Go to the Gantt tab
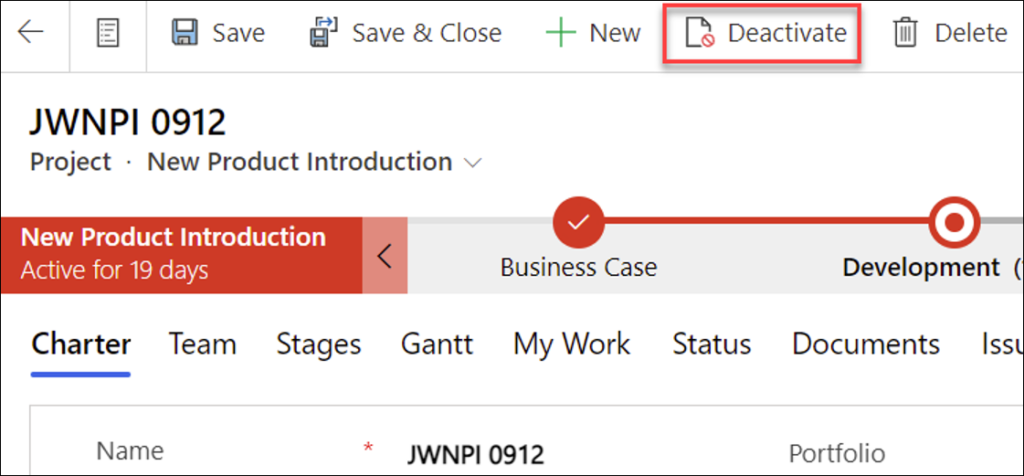1024x476 pixels. point(436,345)
